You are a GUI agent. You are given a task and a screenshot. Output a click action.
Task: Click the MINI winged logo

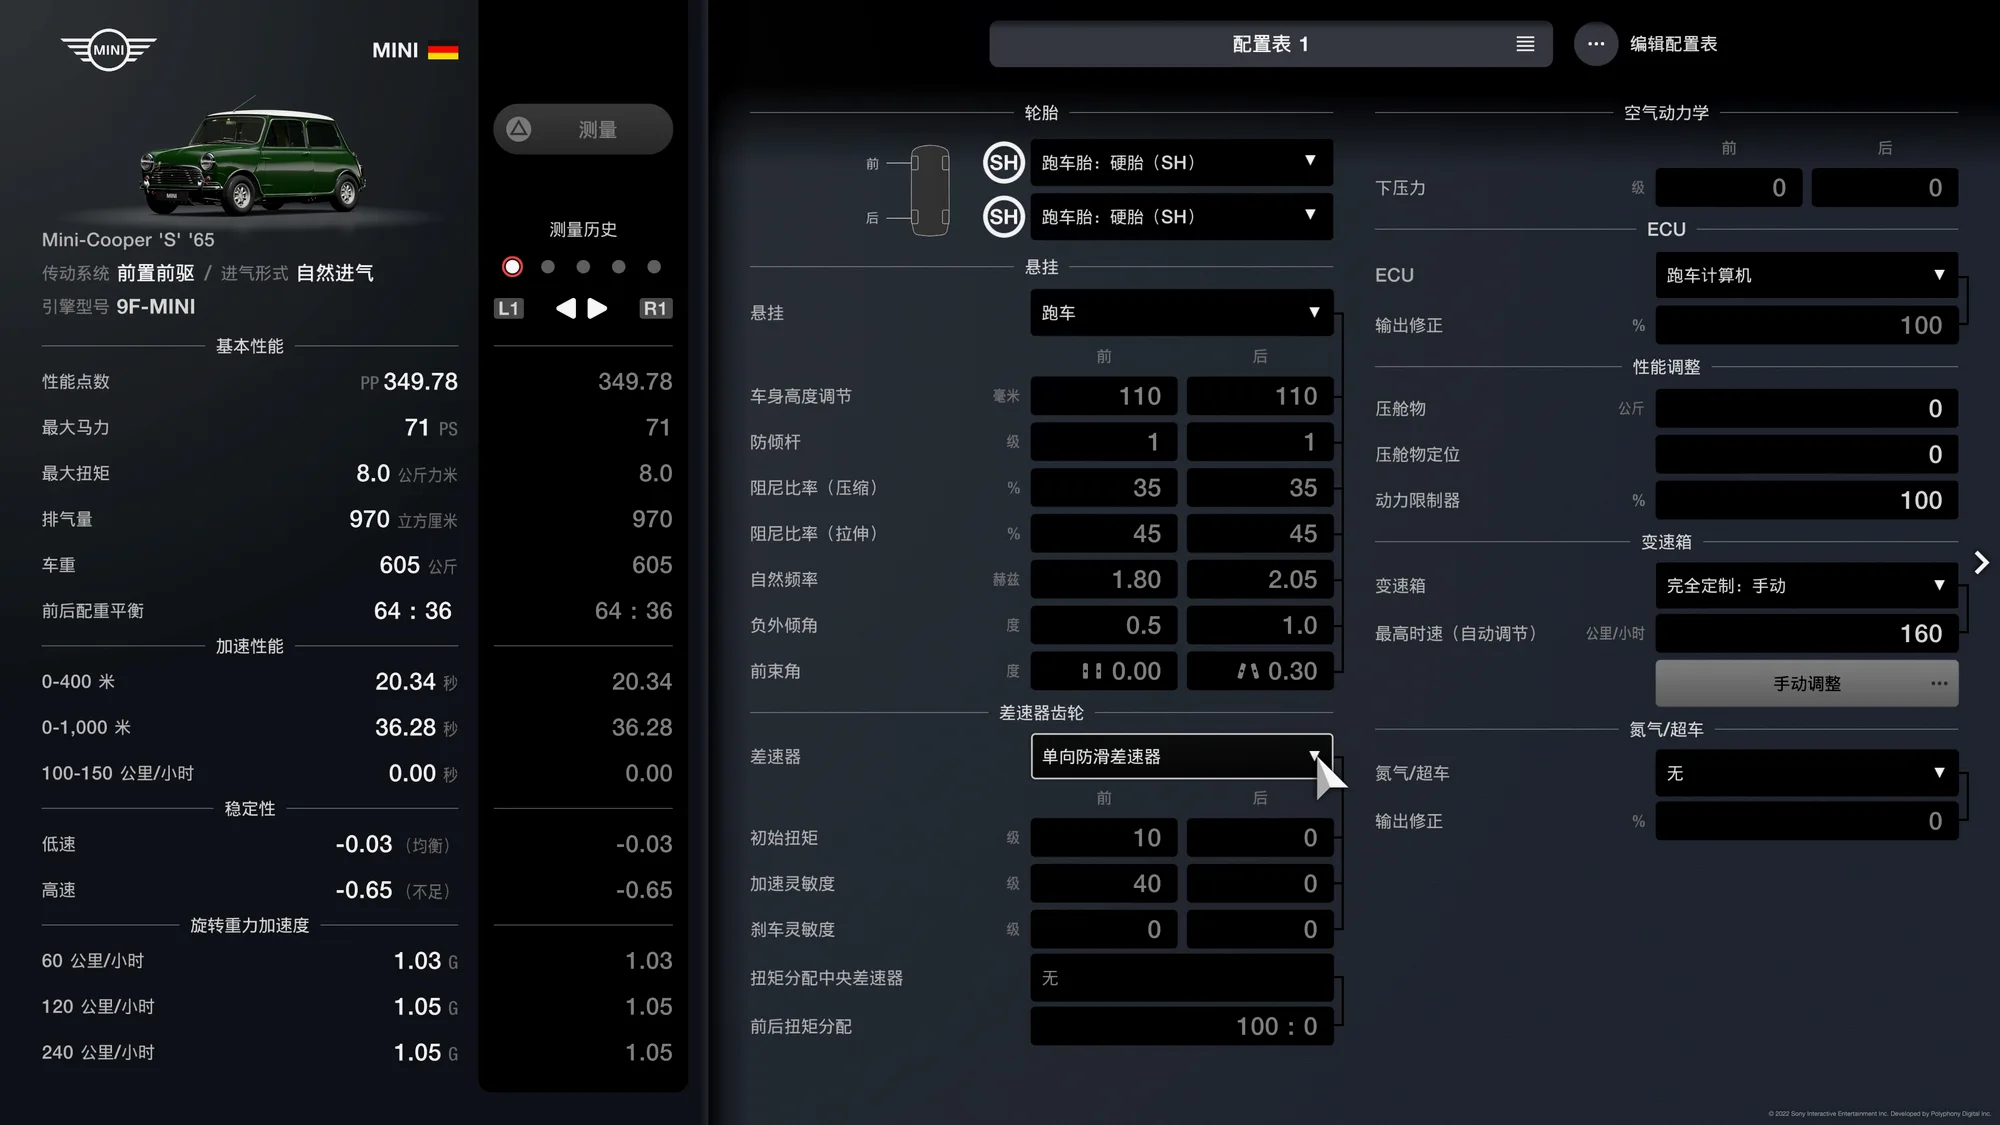pyautogui.click(x=108, y=49)
